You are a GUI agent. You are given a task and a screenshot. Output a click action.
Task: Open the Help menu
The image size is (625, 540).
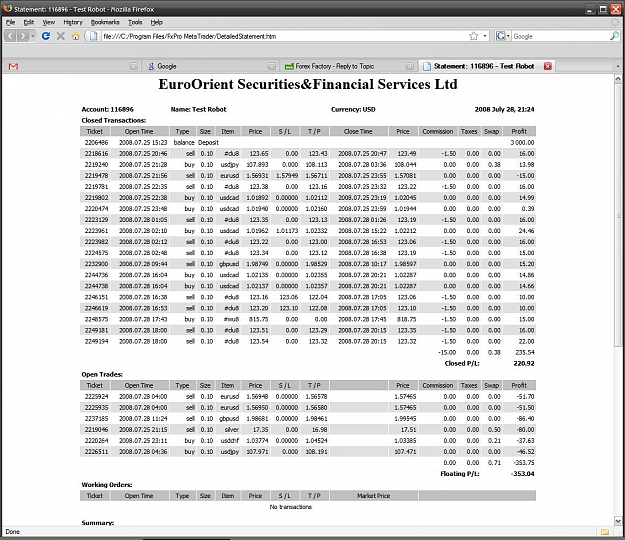(x=157, y=22)
